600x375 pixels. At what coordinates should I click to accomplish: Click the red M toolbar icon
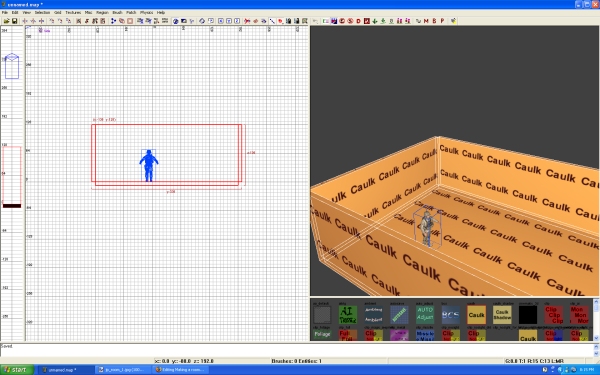click(x=426, y=21)
